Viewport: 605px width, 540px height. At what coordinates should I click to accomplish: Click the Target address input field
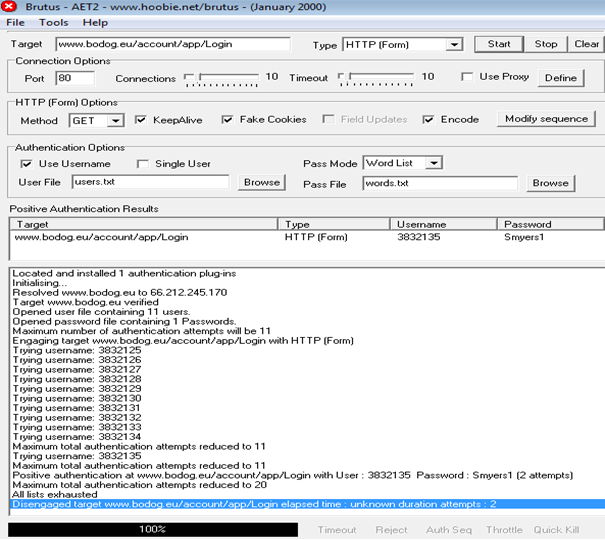pos(173,44)
